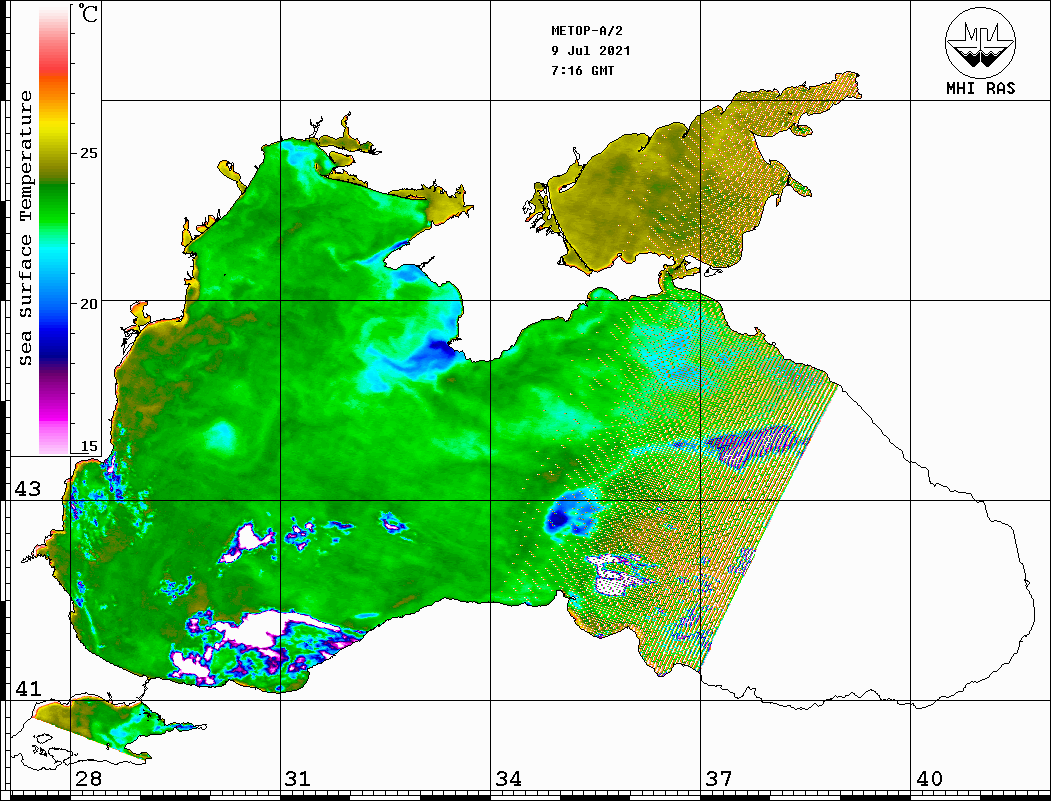Click the 'MHI RAS' label text

(981, 88)
